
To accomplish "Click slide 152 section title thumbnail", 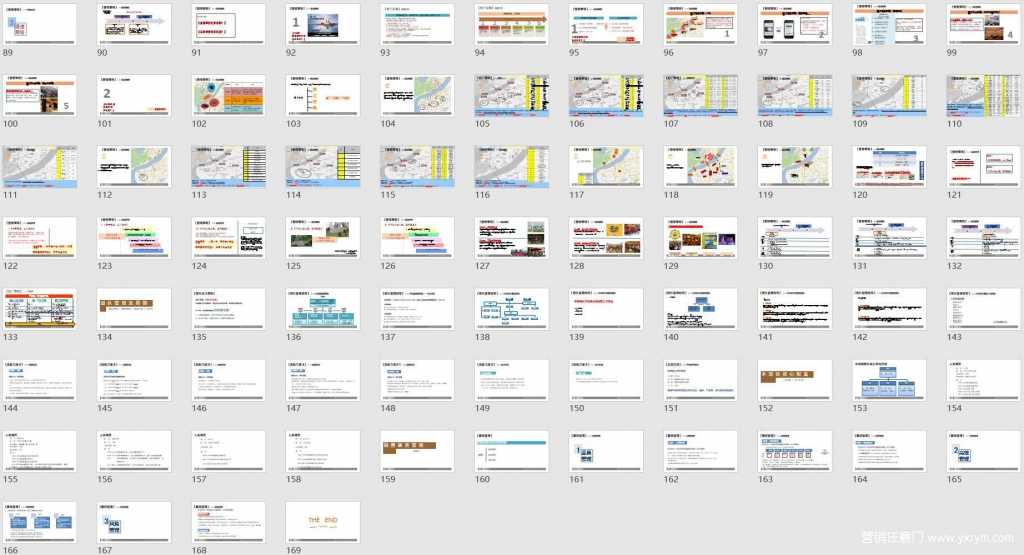I will point(795,380).
